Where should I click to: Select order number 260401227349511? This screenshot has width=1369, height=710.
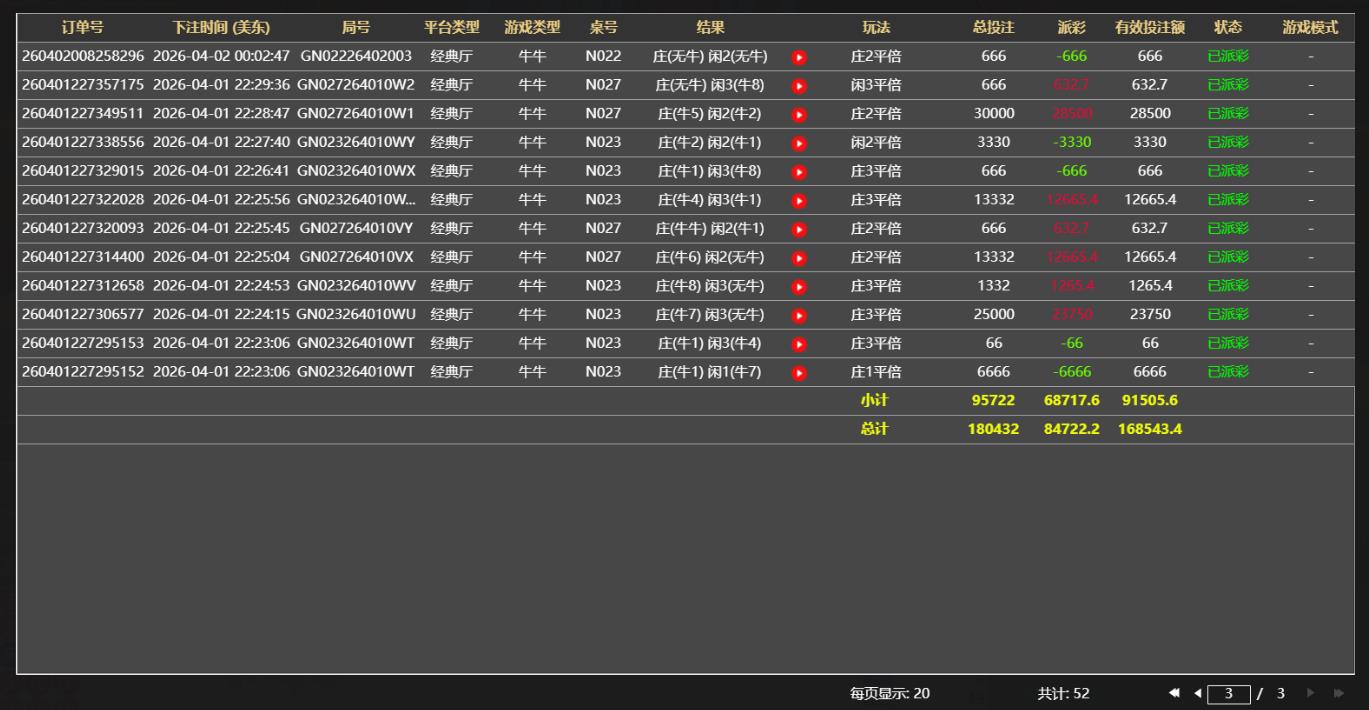[x=83, y=114]
